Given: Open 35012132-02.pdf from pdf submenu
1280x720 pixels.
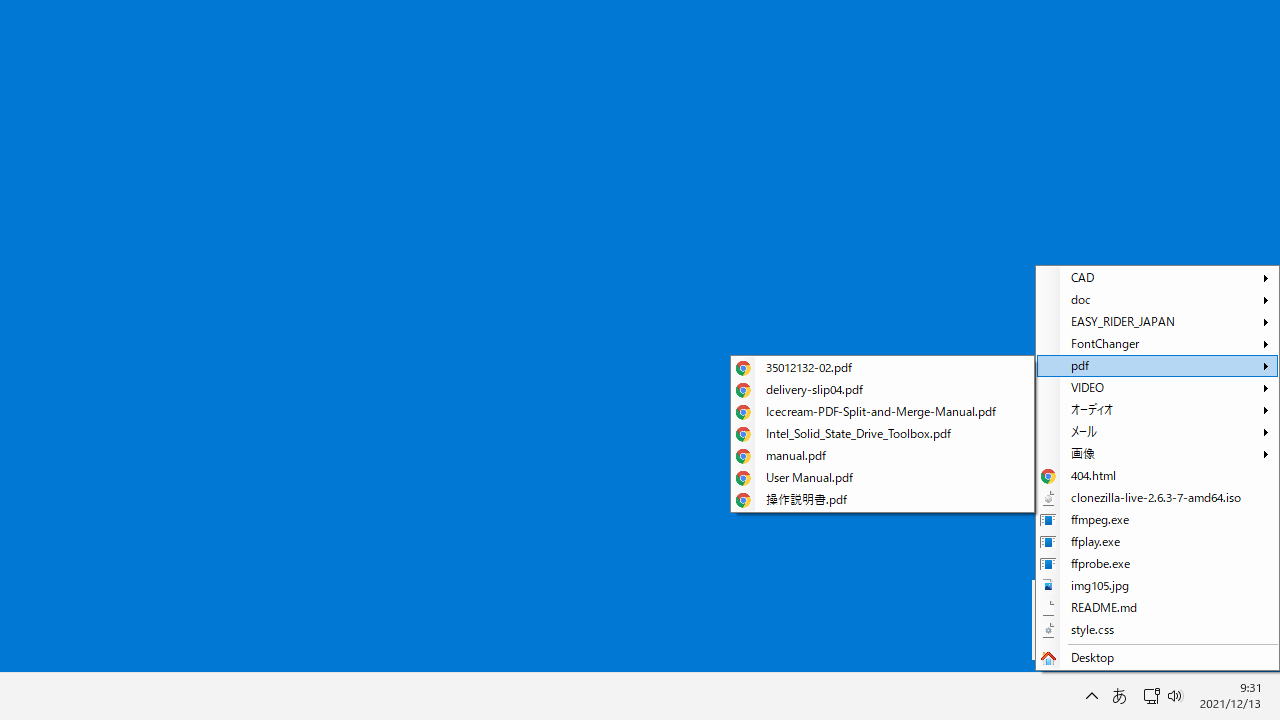Looking at the screenshot, I should click(882, 368).
